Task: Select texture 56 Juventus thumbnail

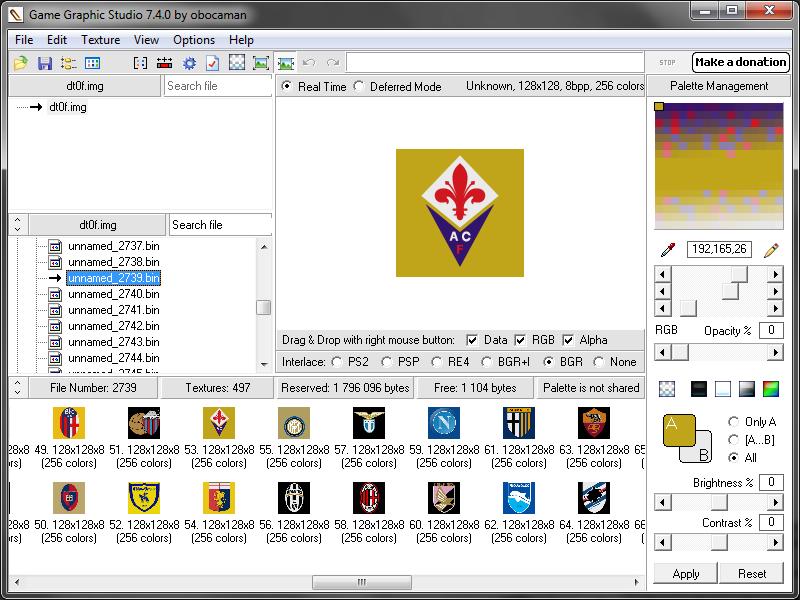Action: 294,497
